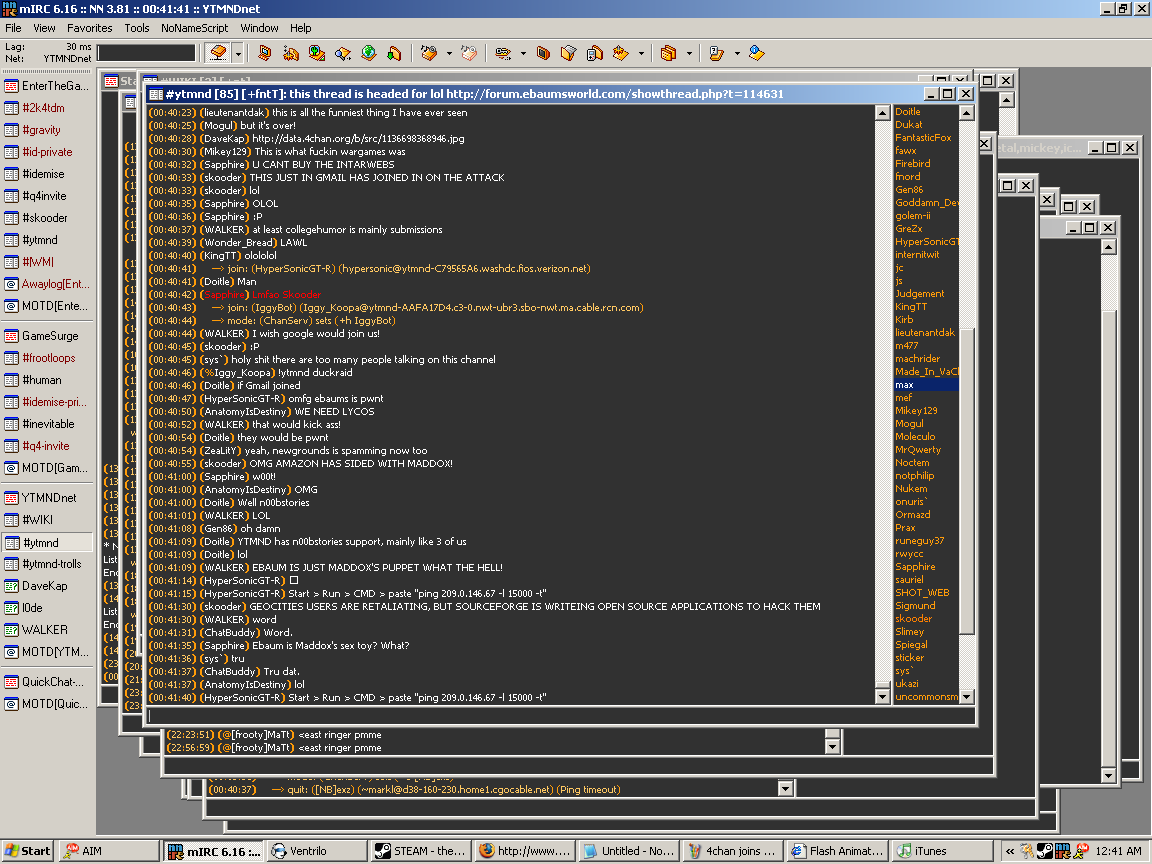Open the NoNameScript menu
Screen dimensions: 1152x864
pyautogui.click(x=194, y=28)
